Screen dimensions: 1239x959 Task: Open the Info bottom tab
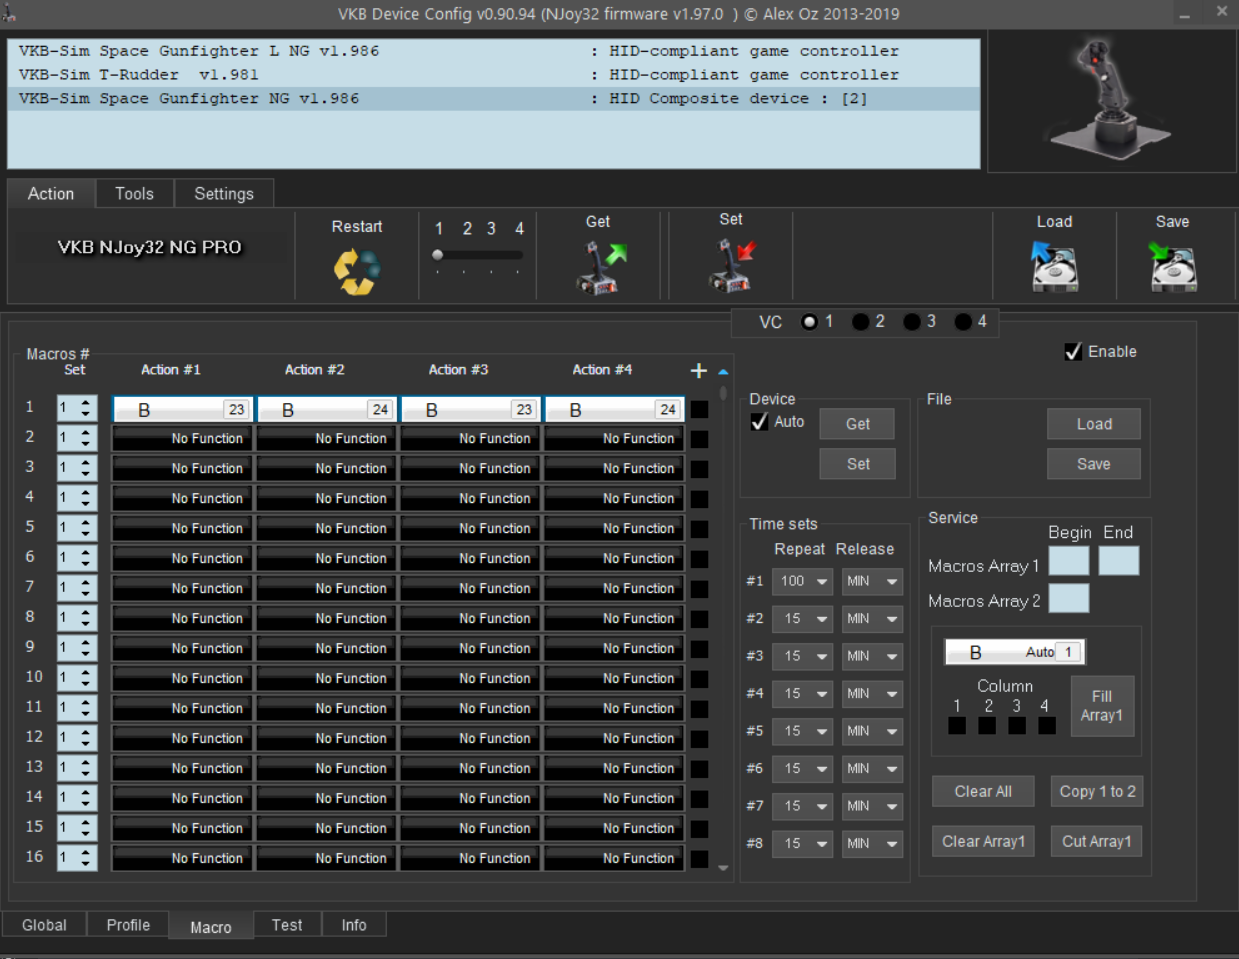pos(354,925)
